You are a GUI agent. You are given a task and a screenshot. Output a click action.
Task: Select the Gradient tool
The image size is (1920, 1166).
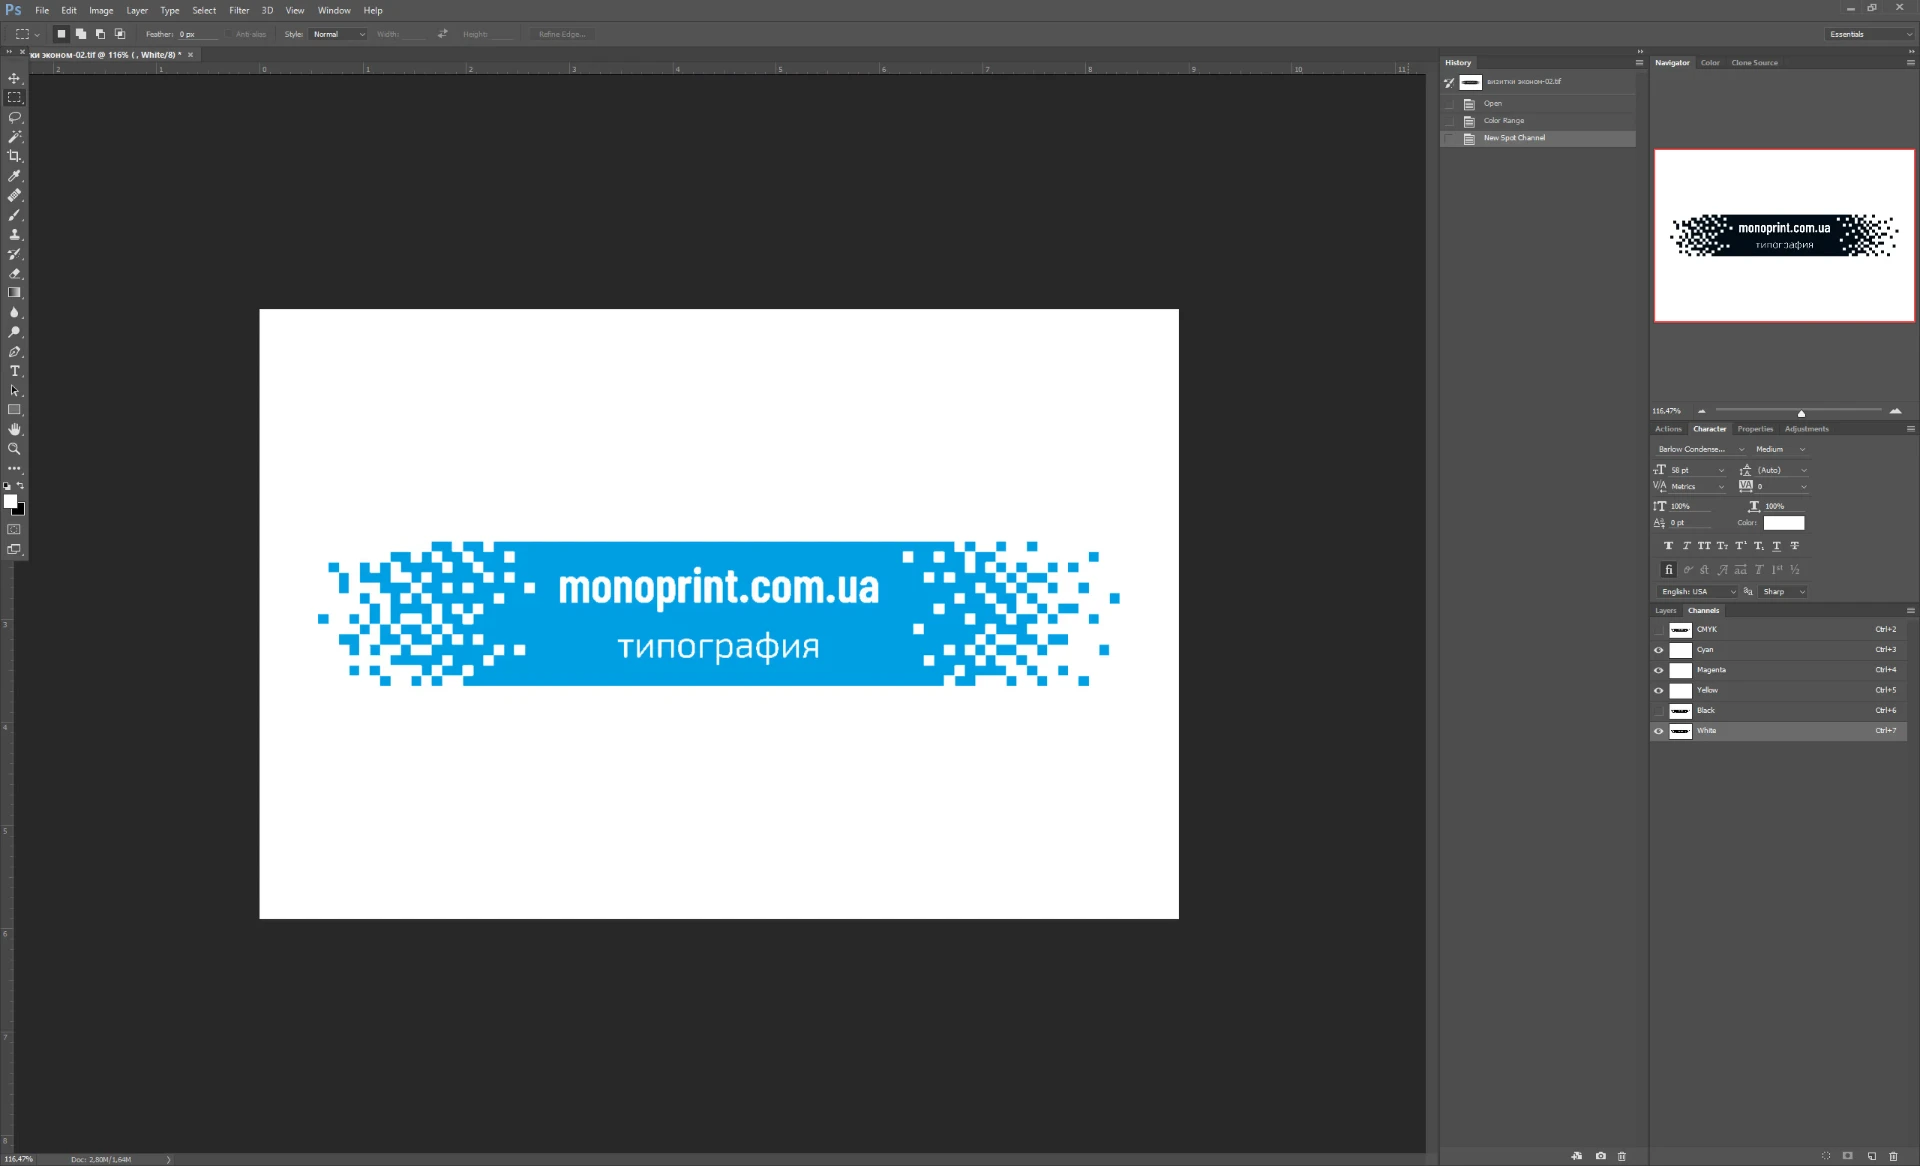tap(14, 293)
